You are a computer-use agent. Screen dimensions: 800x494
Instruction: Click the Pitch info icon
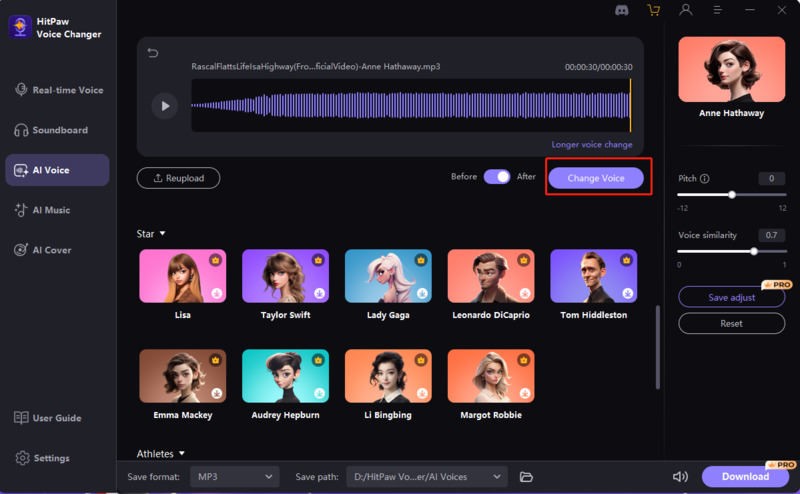tap(705, 179)
